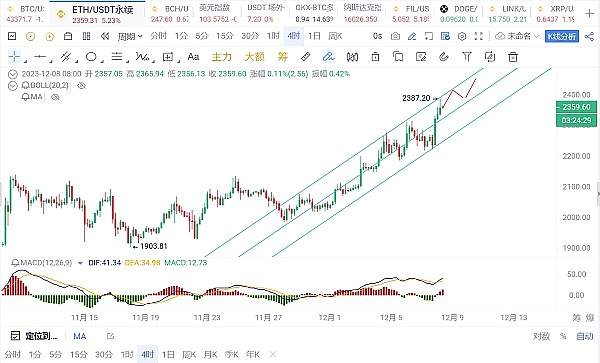Select the crosshair cursor tool
The image size is (600, 363).
click(14, 57)
